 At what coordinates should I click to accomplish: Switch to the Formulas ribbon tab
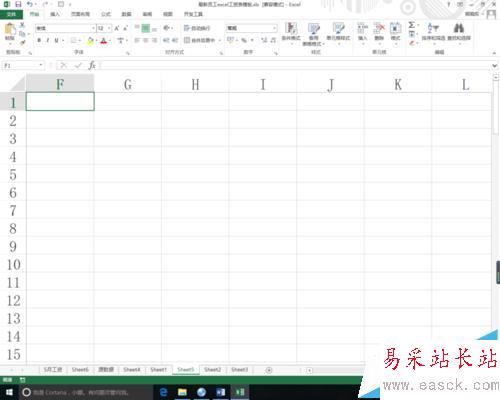(x=106, y=14)
